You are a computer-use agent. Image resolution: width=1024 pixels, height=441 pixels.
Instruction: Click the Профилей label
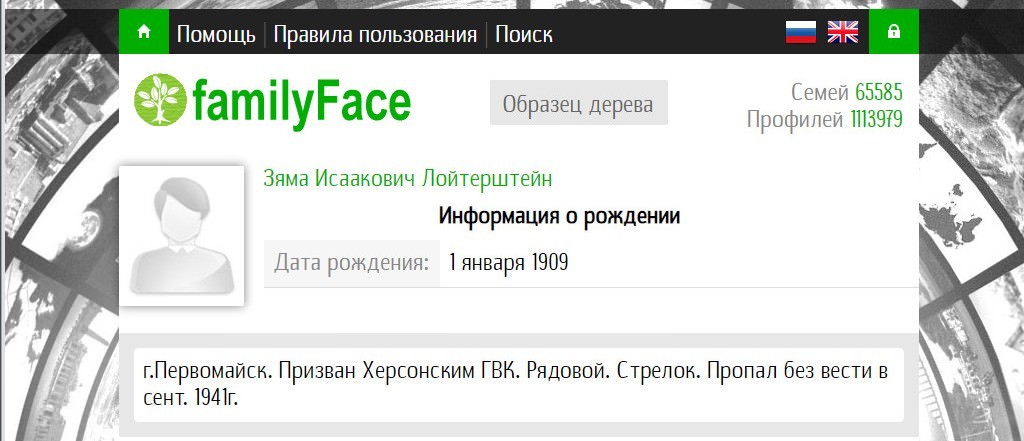coord(796,120)
